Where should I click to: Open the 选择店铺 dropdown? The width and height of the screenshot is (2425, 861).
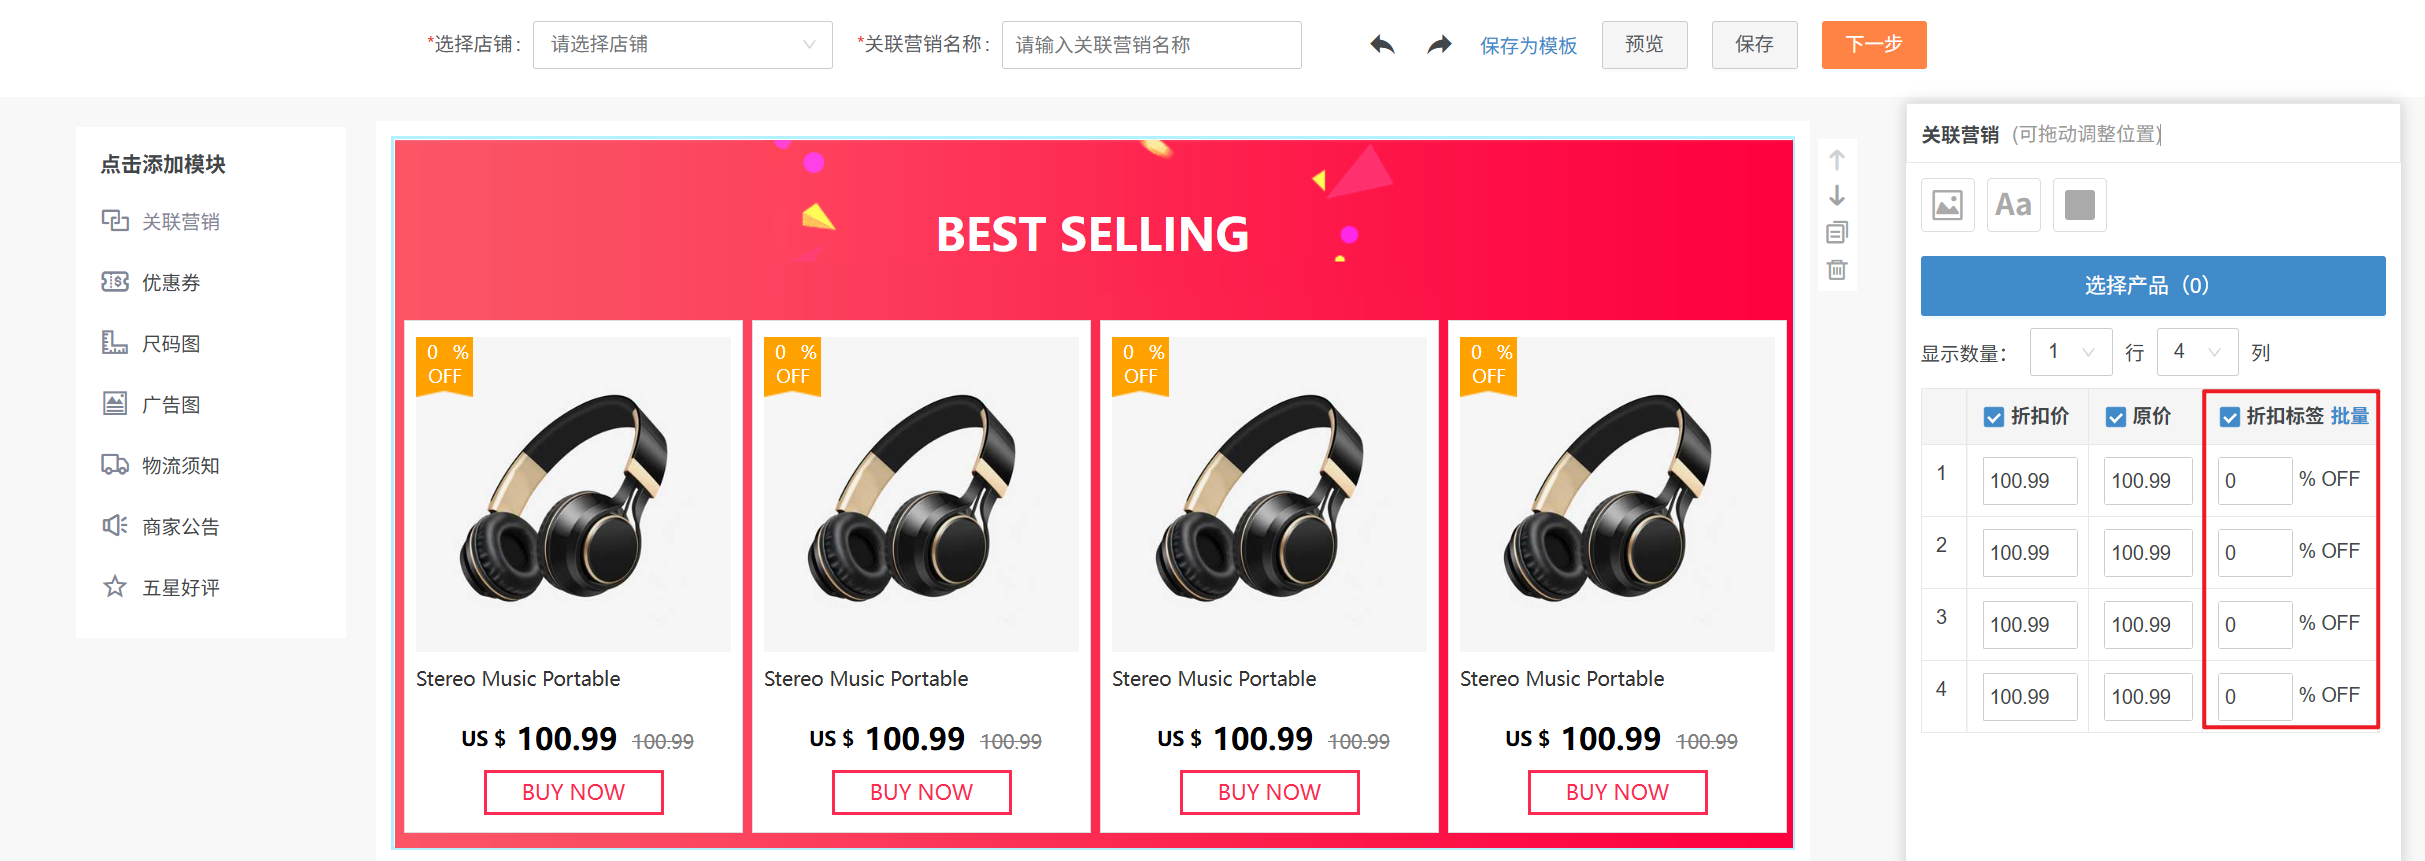(x=682, y=45)
